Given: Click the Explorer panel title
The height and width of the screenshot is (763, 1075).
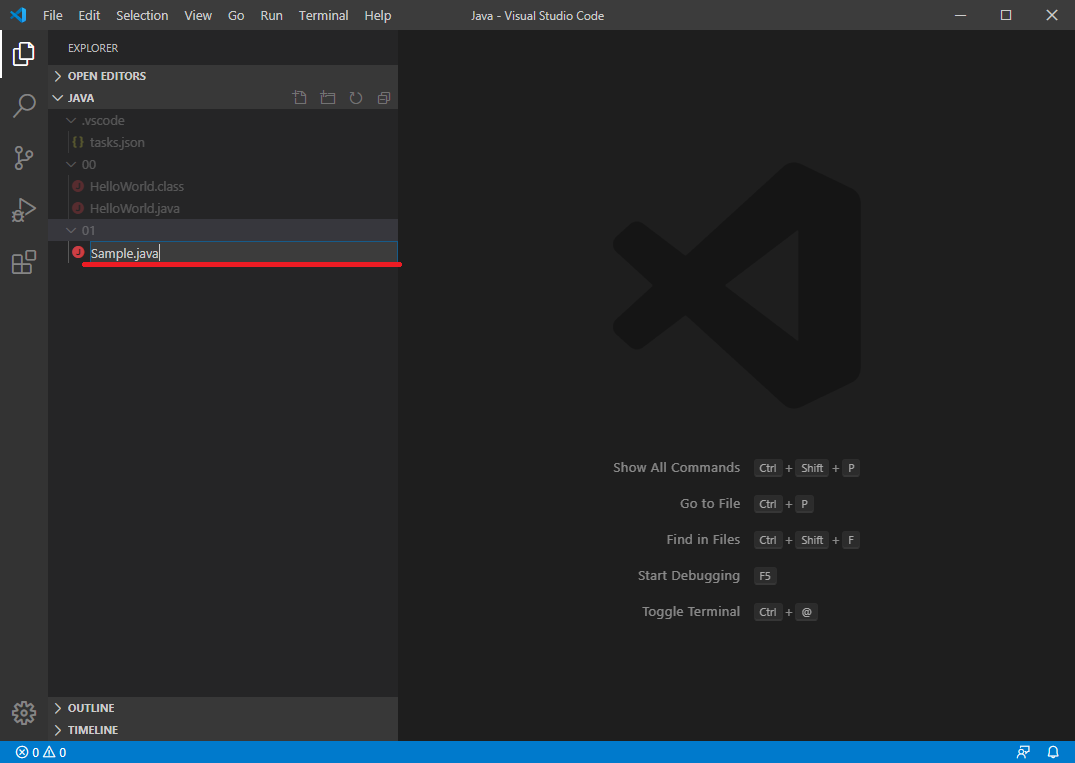Looking at the screenshot, I should tap(93, 48).
